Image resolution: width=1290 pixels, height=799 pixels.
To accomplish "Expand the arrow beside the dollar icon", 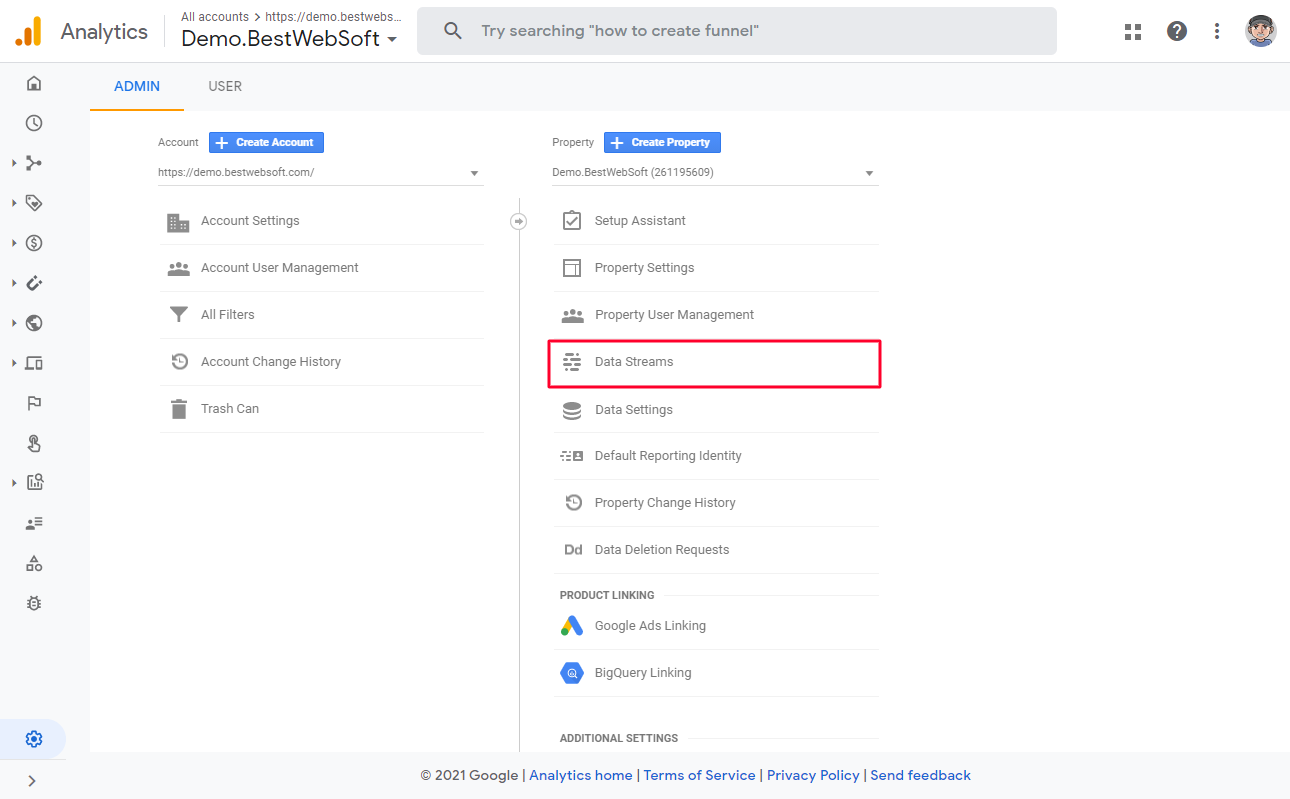I will pos(14,243).
